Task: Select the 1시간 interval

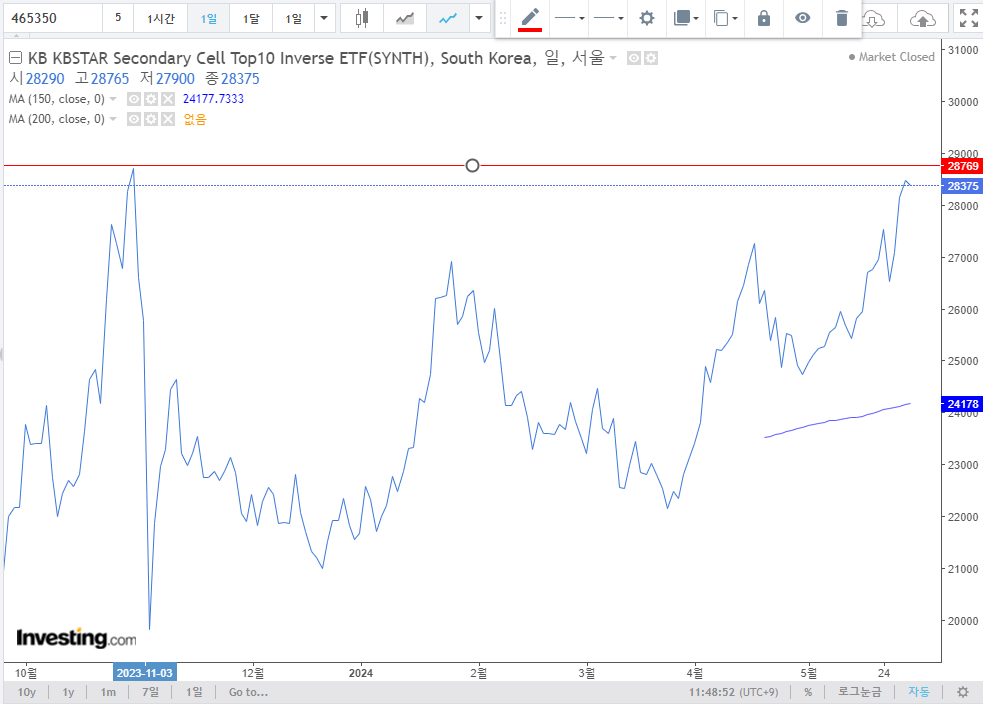Action: tap(160, 18)
